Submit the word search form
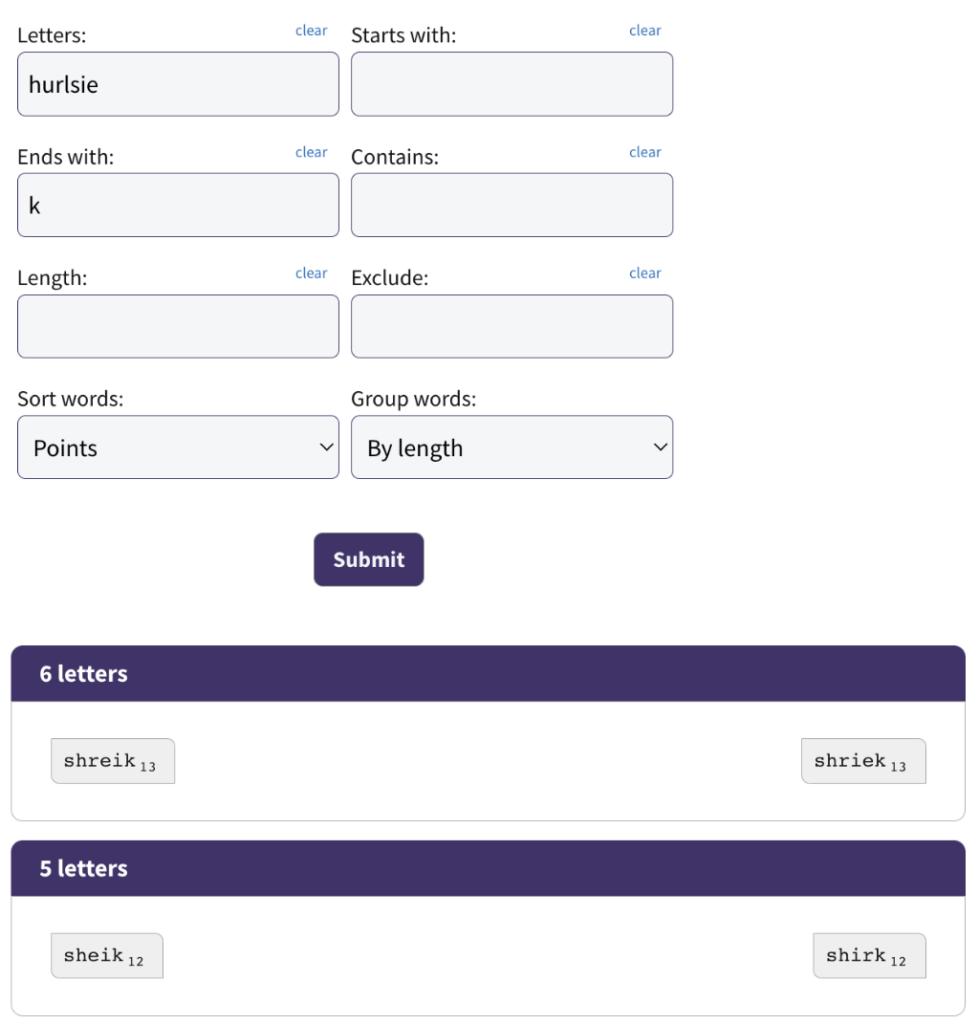Screen dimensions: 979x1024 (x=368, y=560)
